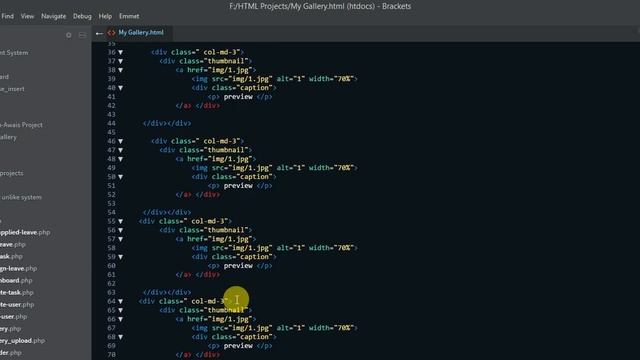
Task: Open sidebar working files settings gear
Action: (69, 36)
